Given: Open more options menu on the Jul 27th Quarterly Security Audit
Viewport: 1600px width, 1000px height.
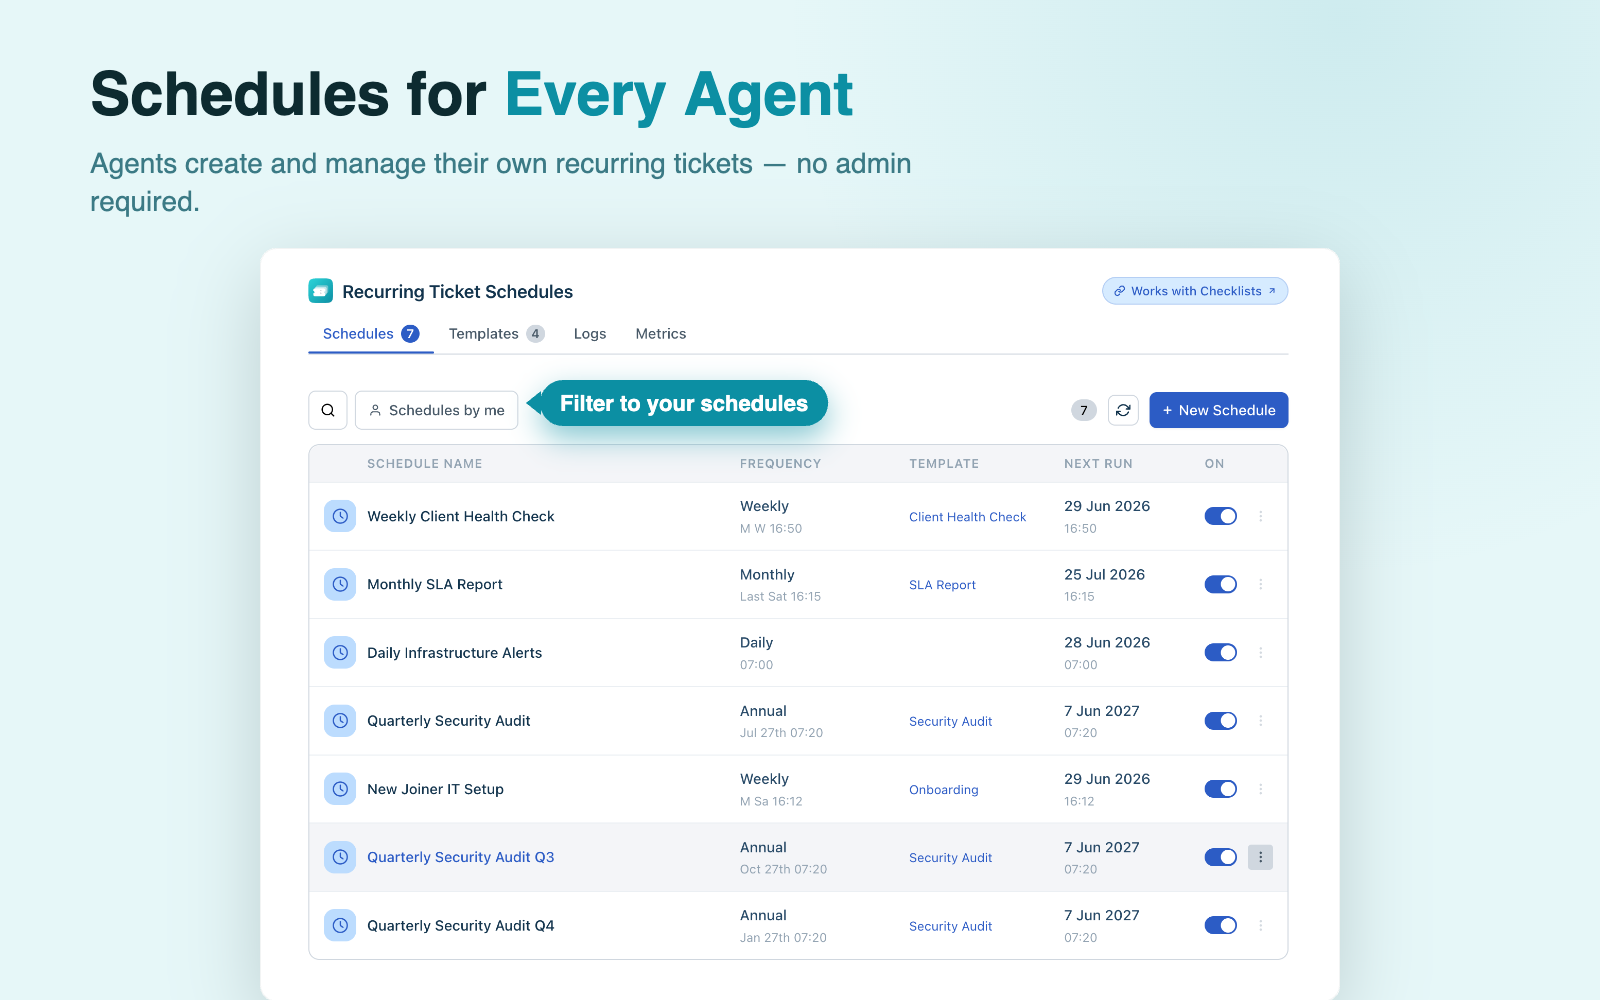Looking at the screenshot, I should tap(1260, 721).
